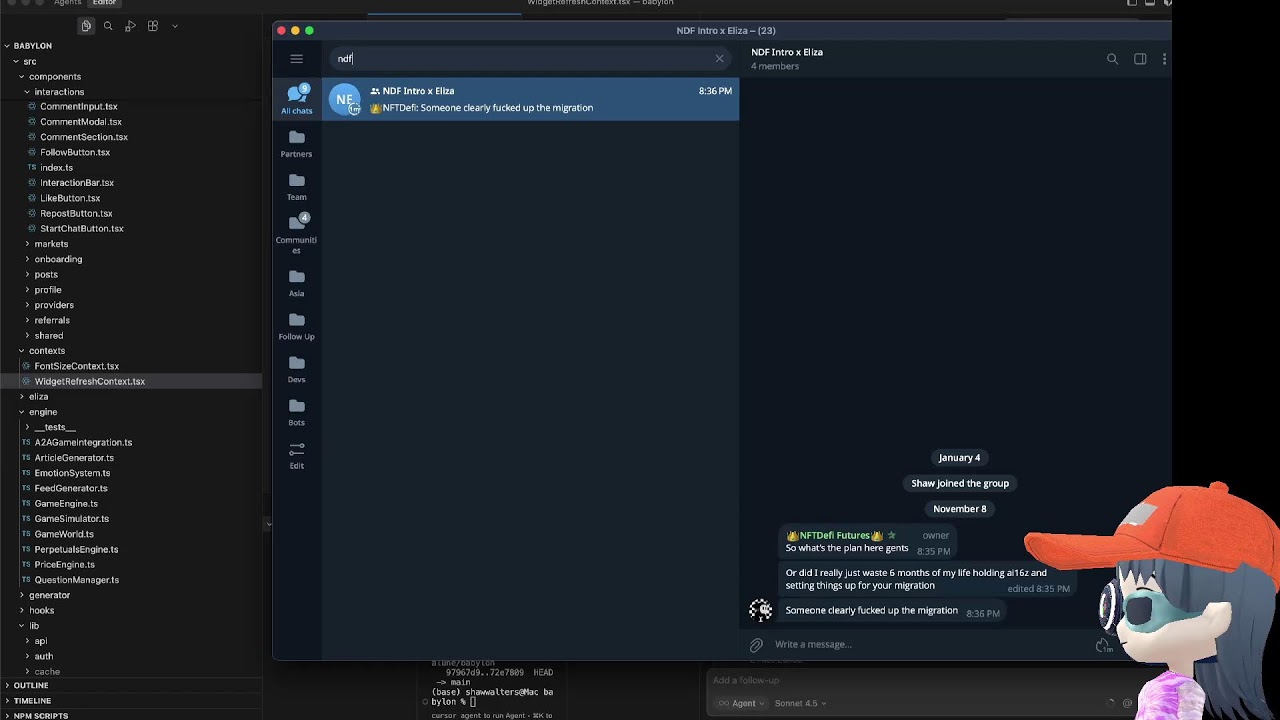The image size is (1280, 720).
Task: Collapse the src folder
Action: pos(29,61)
